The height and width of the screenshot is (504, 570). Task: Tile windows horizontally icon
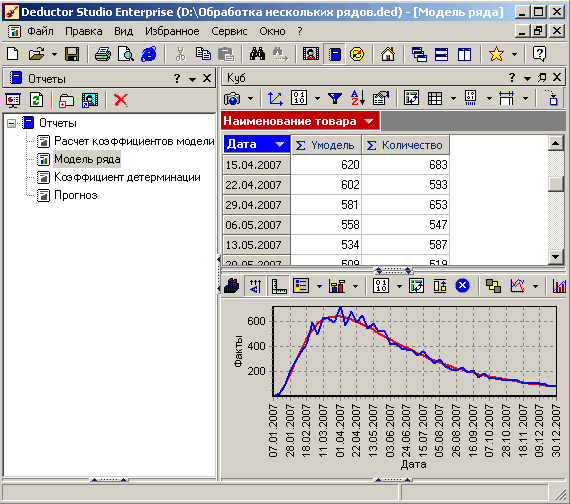441,54
